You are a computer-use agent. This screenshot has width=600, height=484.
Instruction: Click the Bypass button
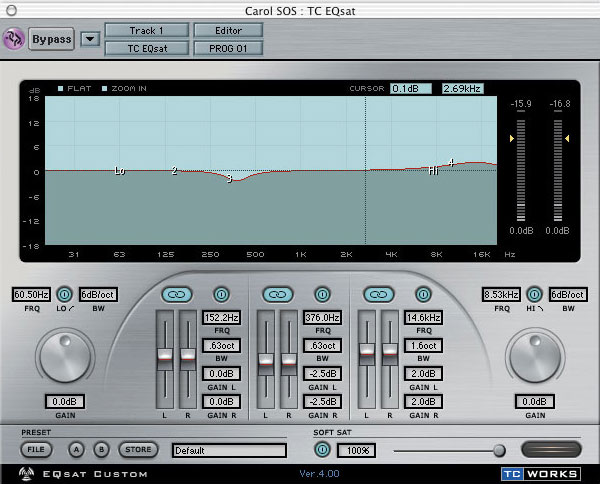coord(51,39)
